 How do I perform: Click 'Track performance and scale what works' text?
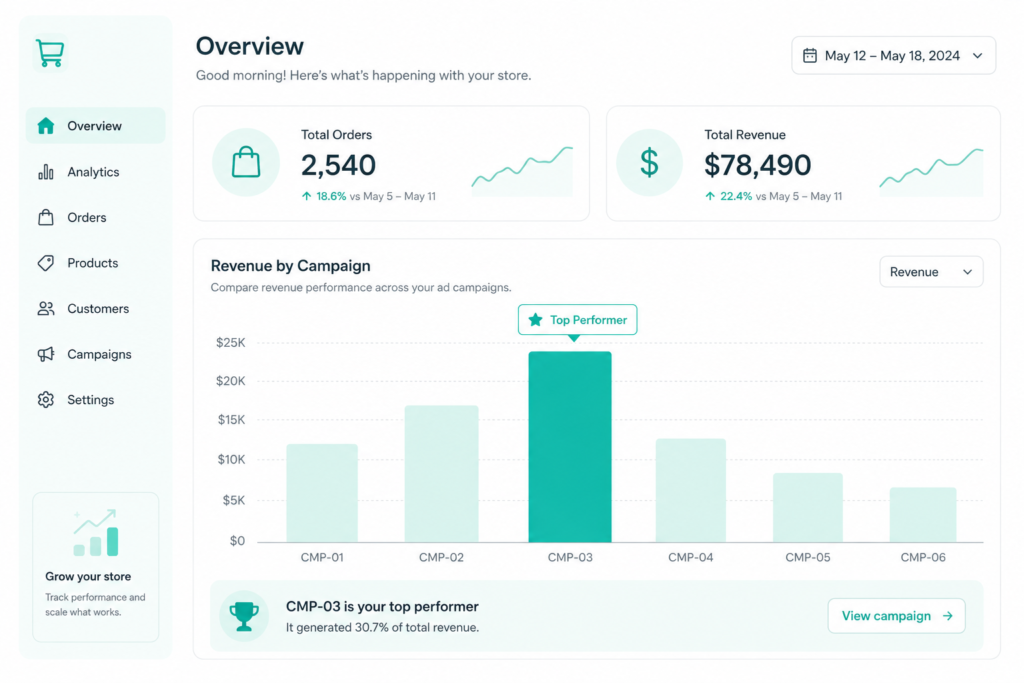[95, 605]
